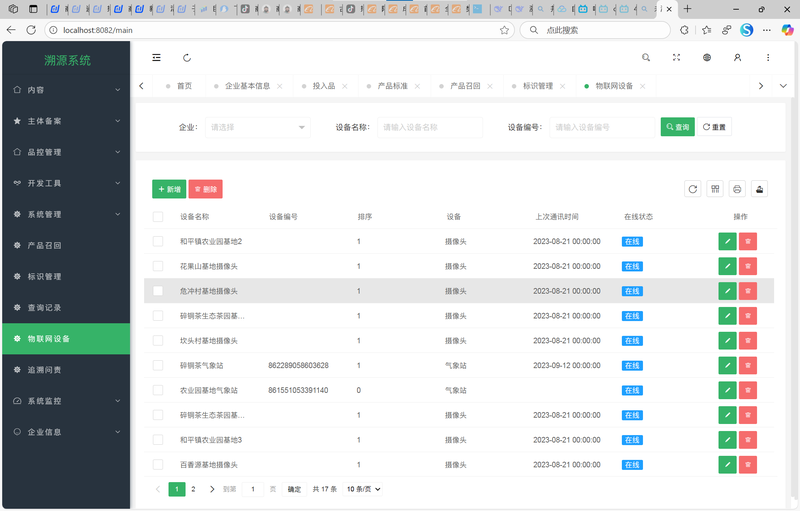Click the 设备名称 input field
The height and width of the screenshot is (511, 800).
(x=430, y=128)
